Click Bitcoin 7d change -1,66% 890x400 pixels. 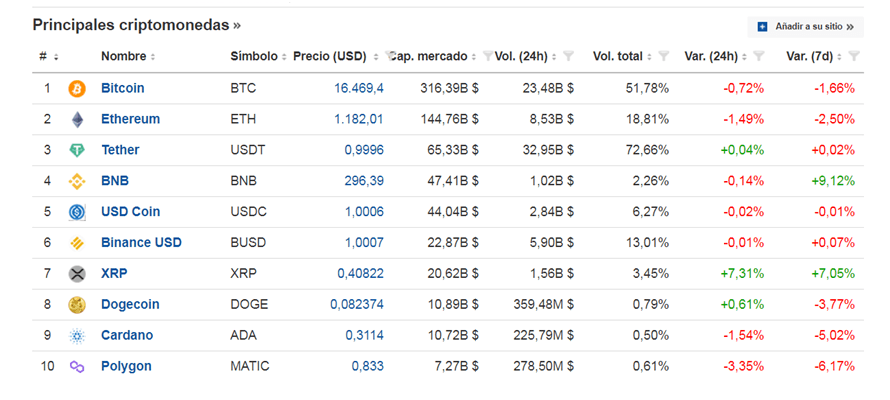click(834, 89)
